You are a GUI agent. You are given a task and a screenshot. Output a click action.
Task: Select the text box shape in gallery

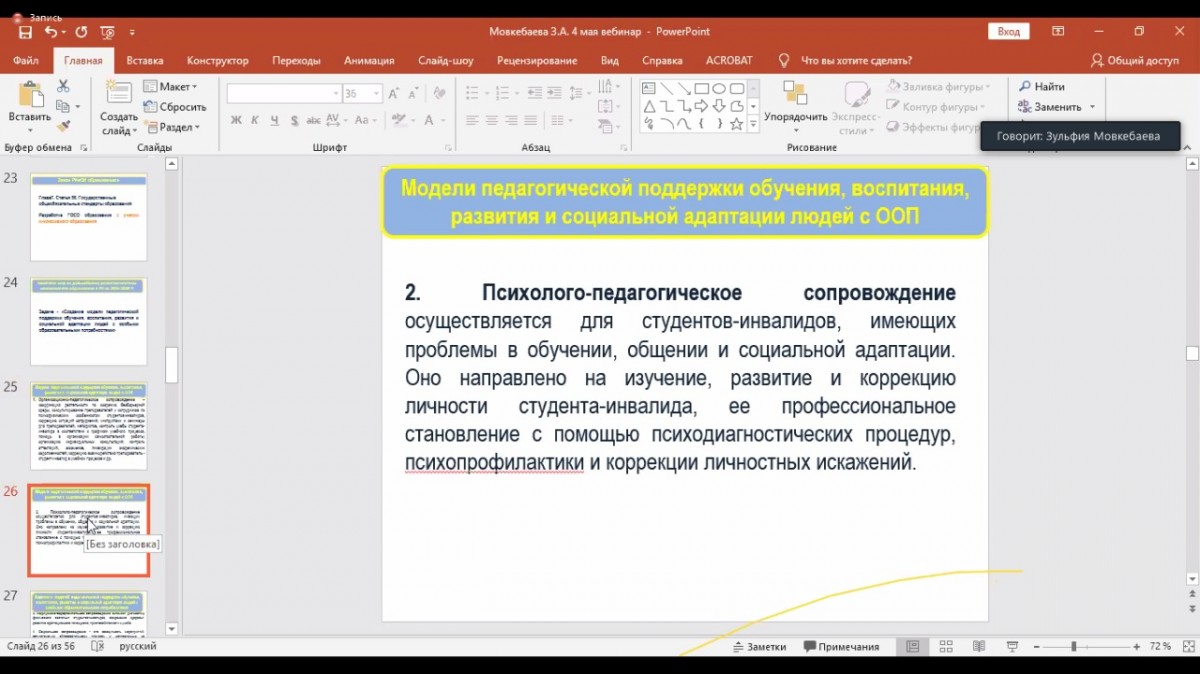coord(648,88)
